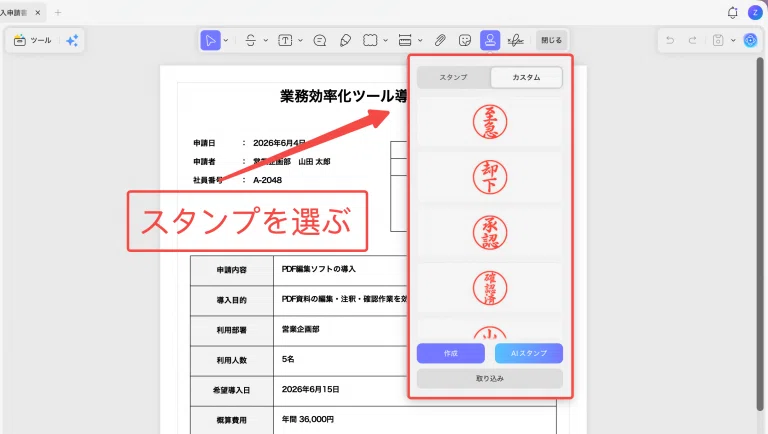Choose the 至急 stamp
The height and width of the screenshot is (434, 768).
[x=490, y=122]
